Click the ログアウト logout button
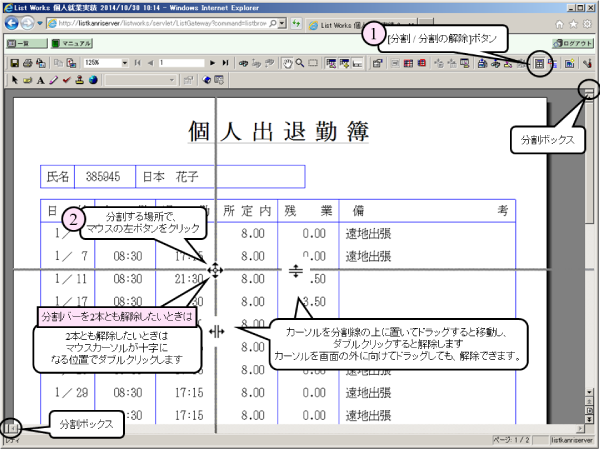This screenshot has width=600, height=450. (572, 43)
